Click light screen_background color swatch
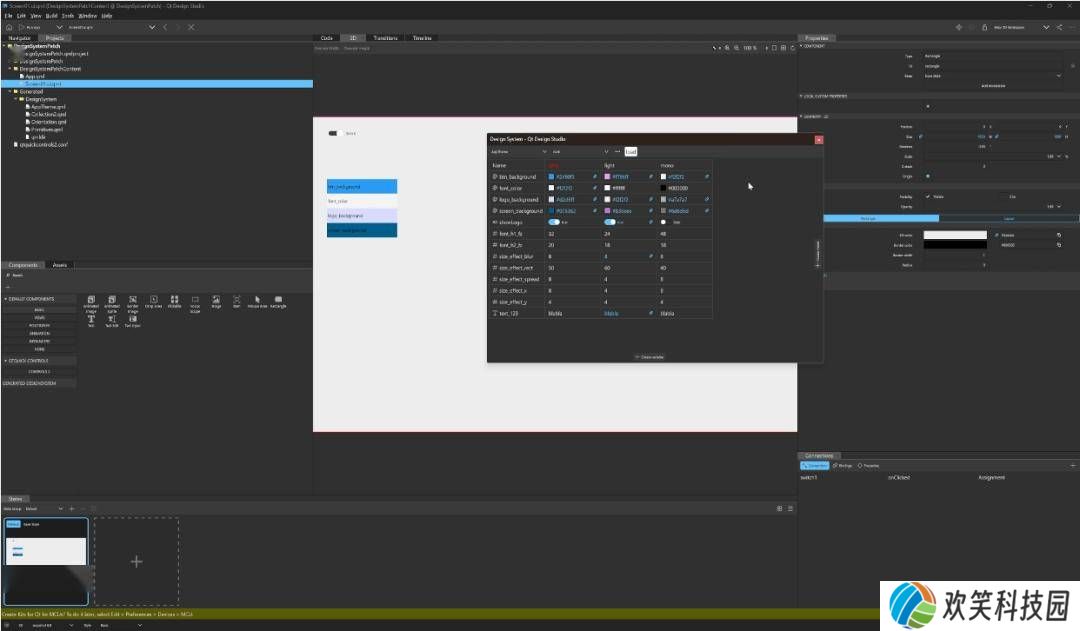The width and height of the screenshot is (1080, 631). point(607,211)
